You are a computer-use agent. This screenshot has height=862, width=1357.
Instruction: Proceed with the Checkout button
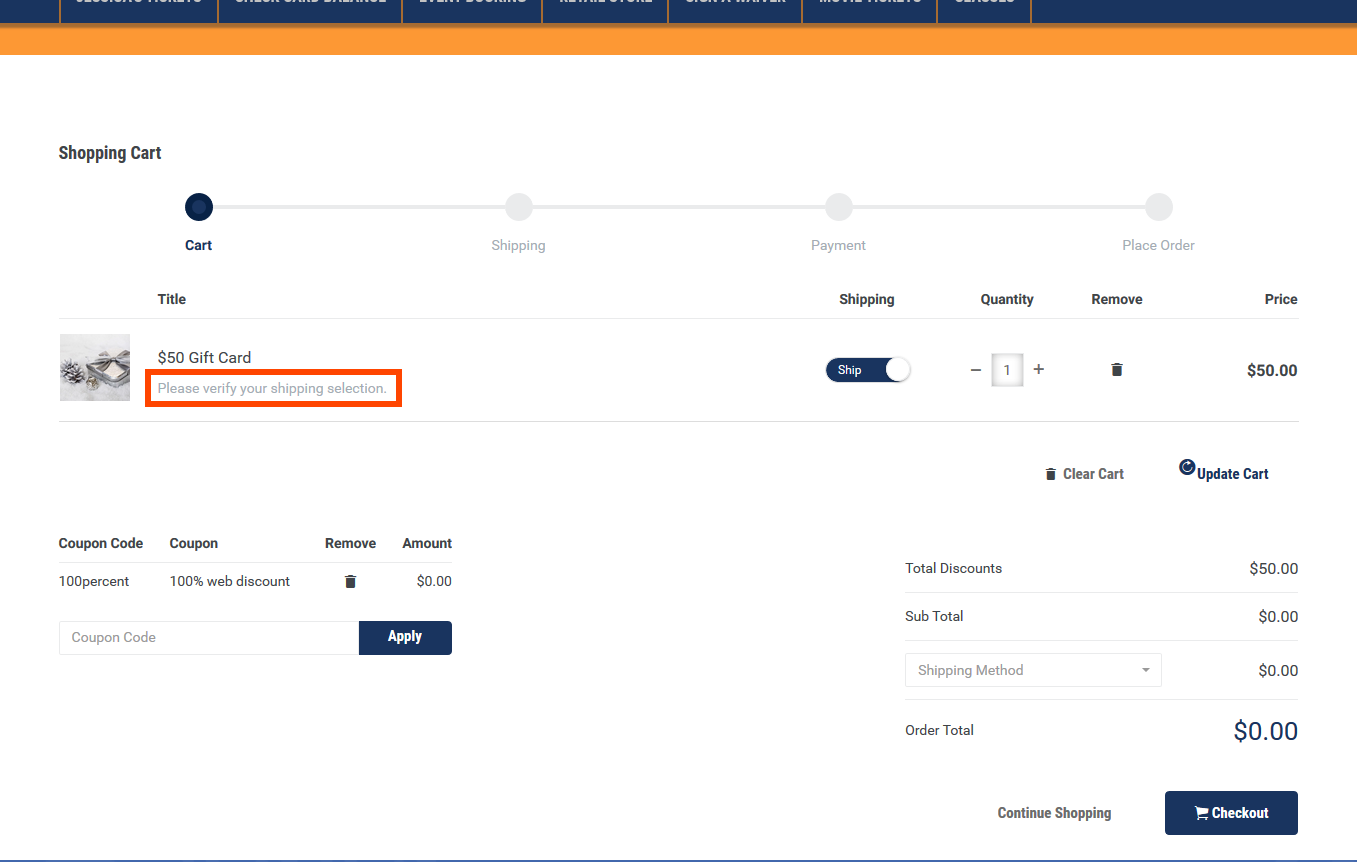click(x=1230, y=813)
